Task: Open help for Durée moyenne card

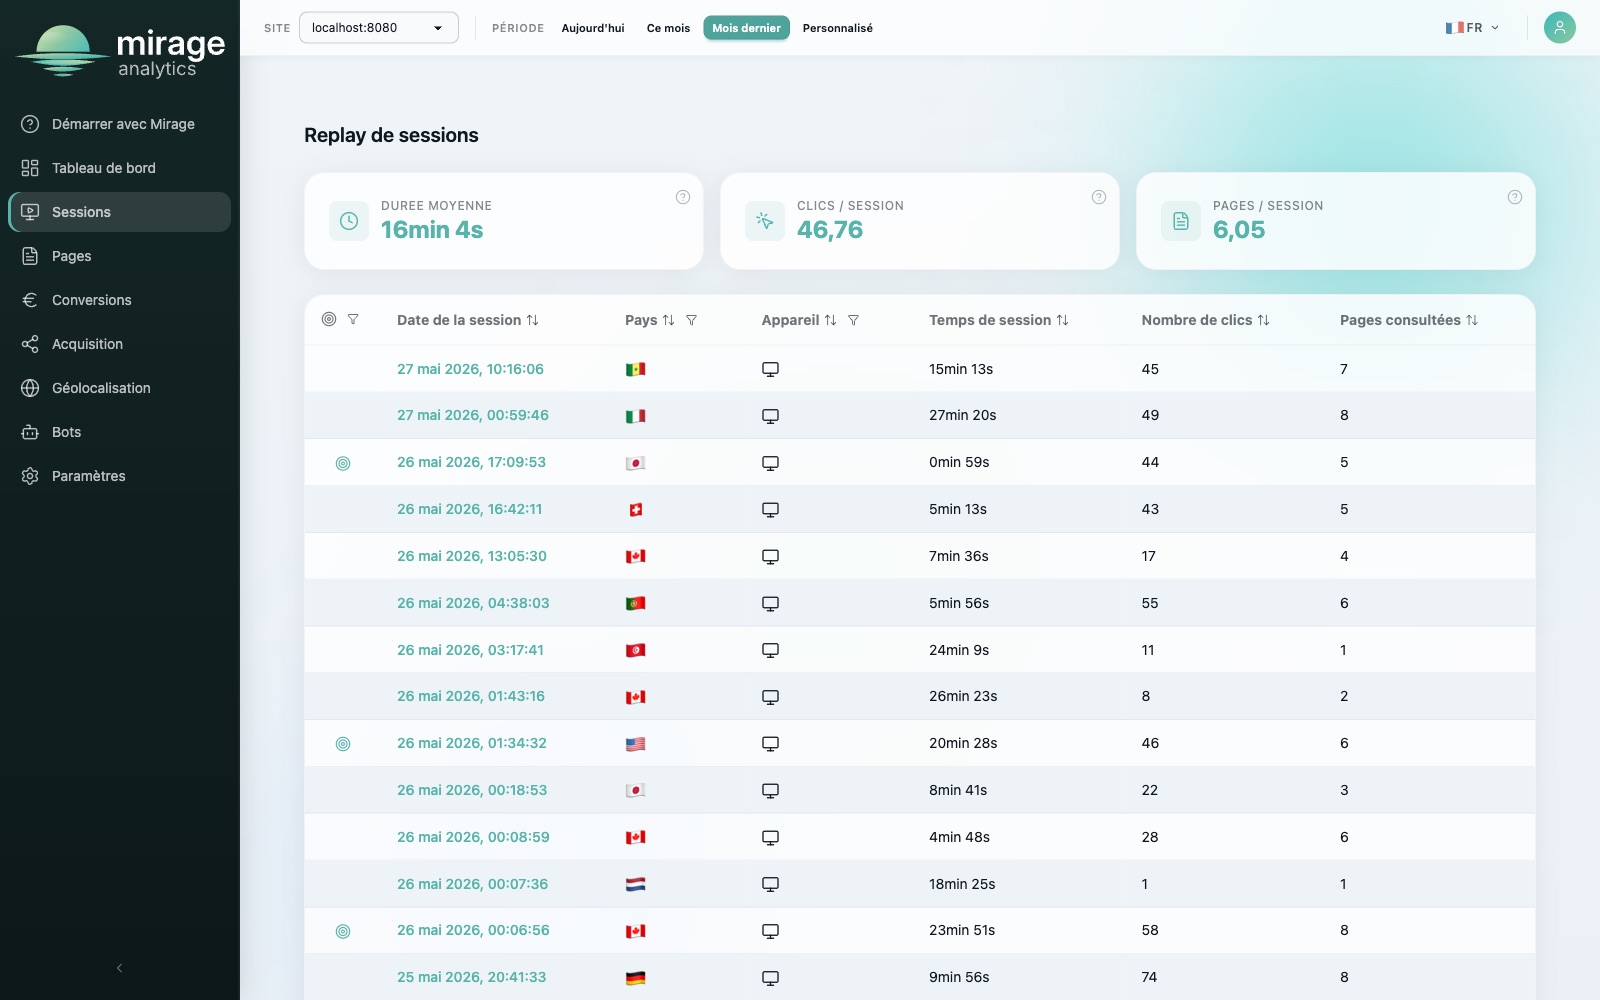Action: [x=683, y=197]
